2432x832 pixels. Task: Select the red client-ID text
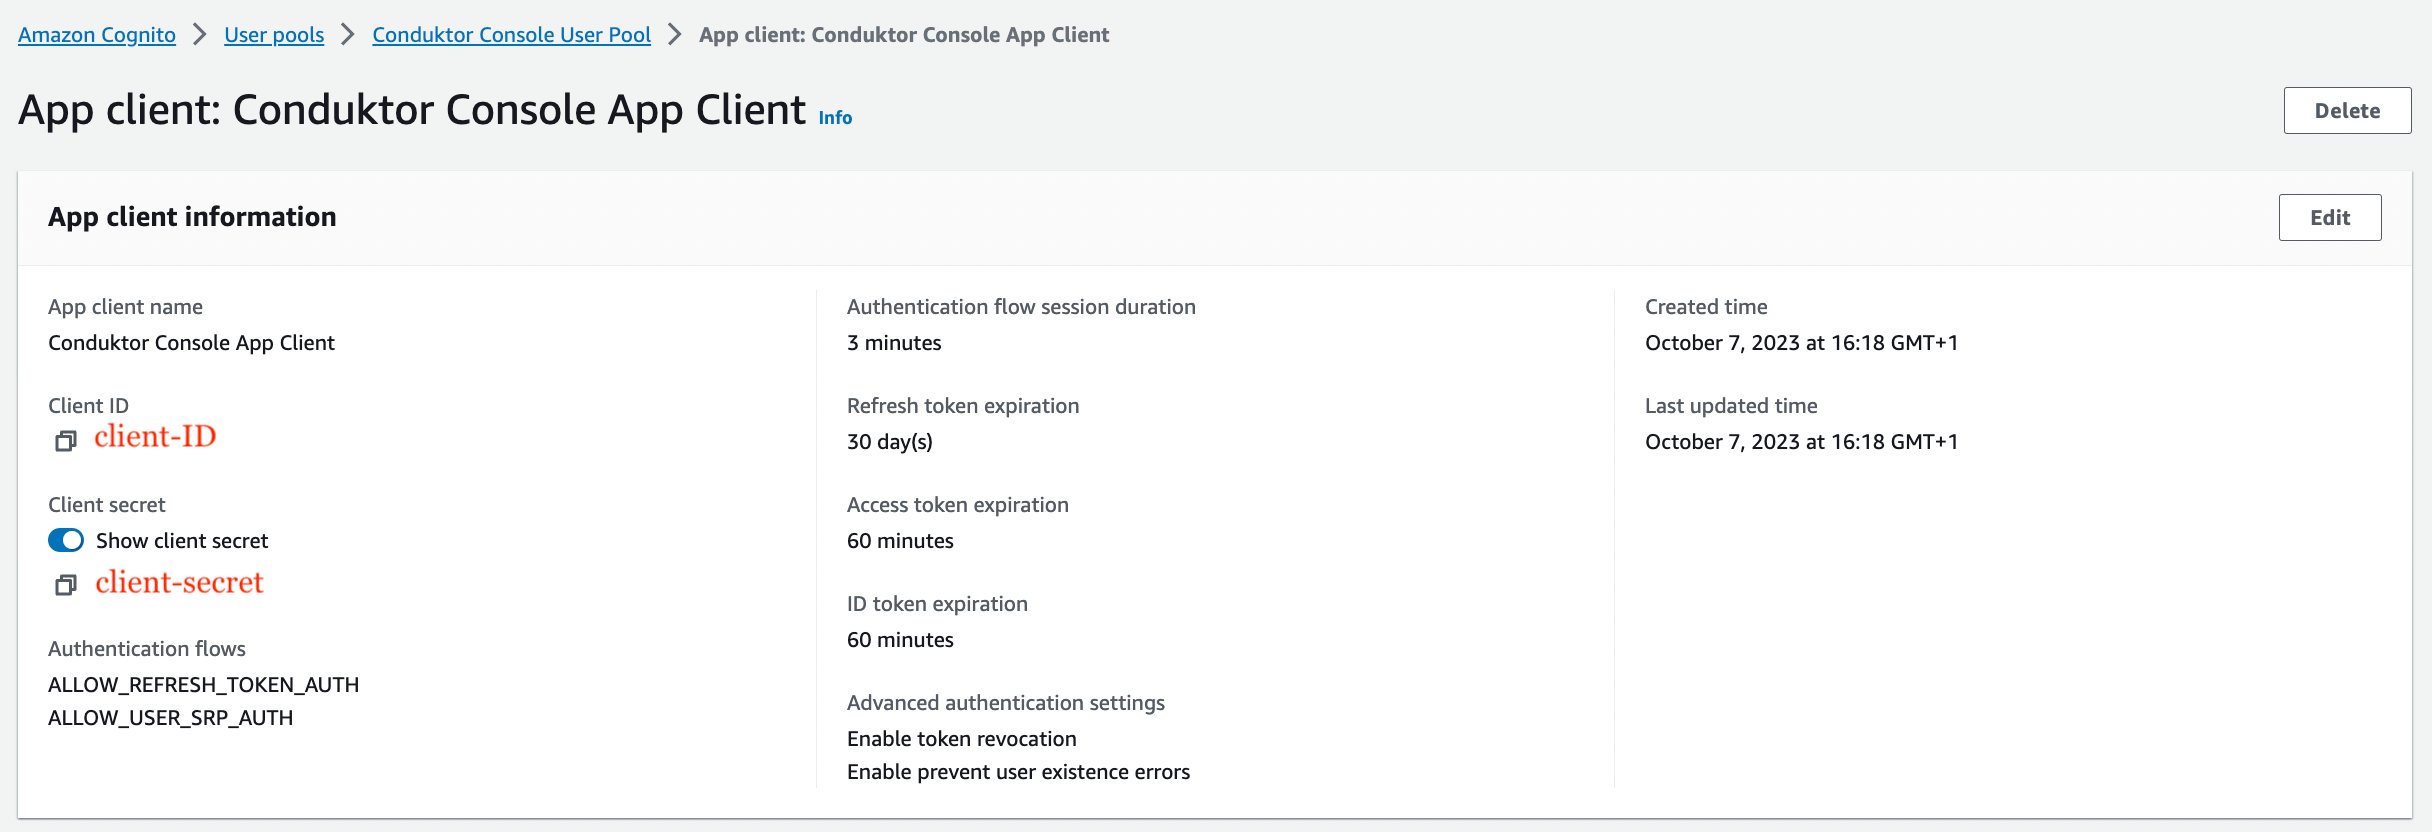[155, 436]
